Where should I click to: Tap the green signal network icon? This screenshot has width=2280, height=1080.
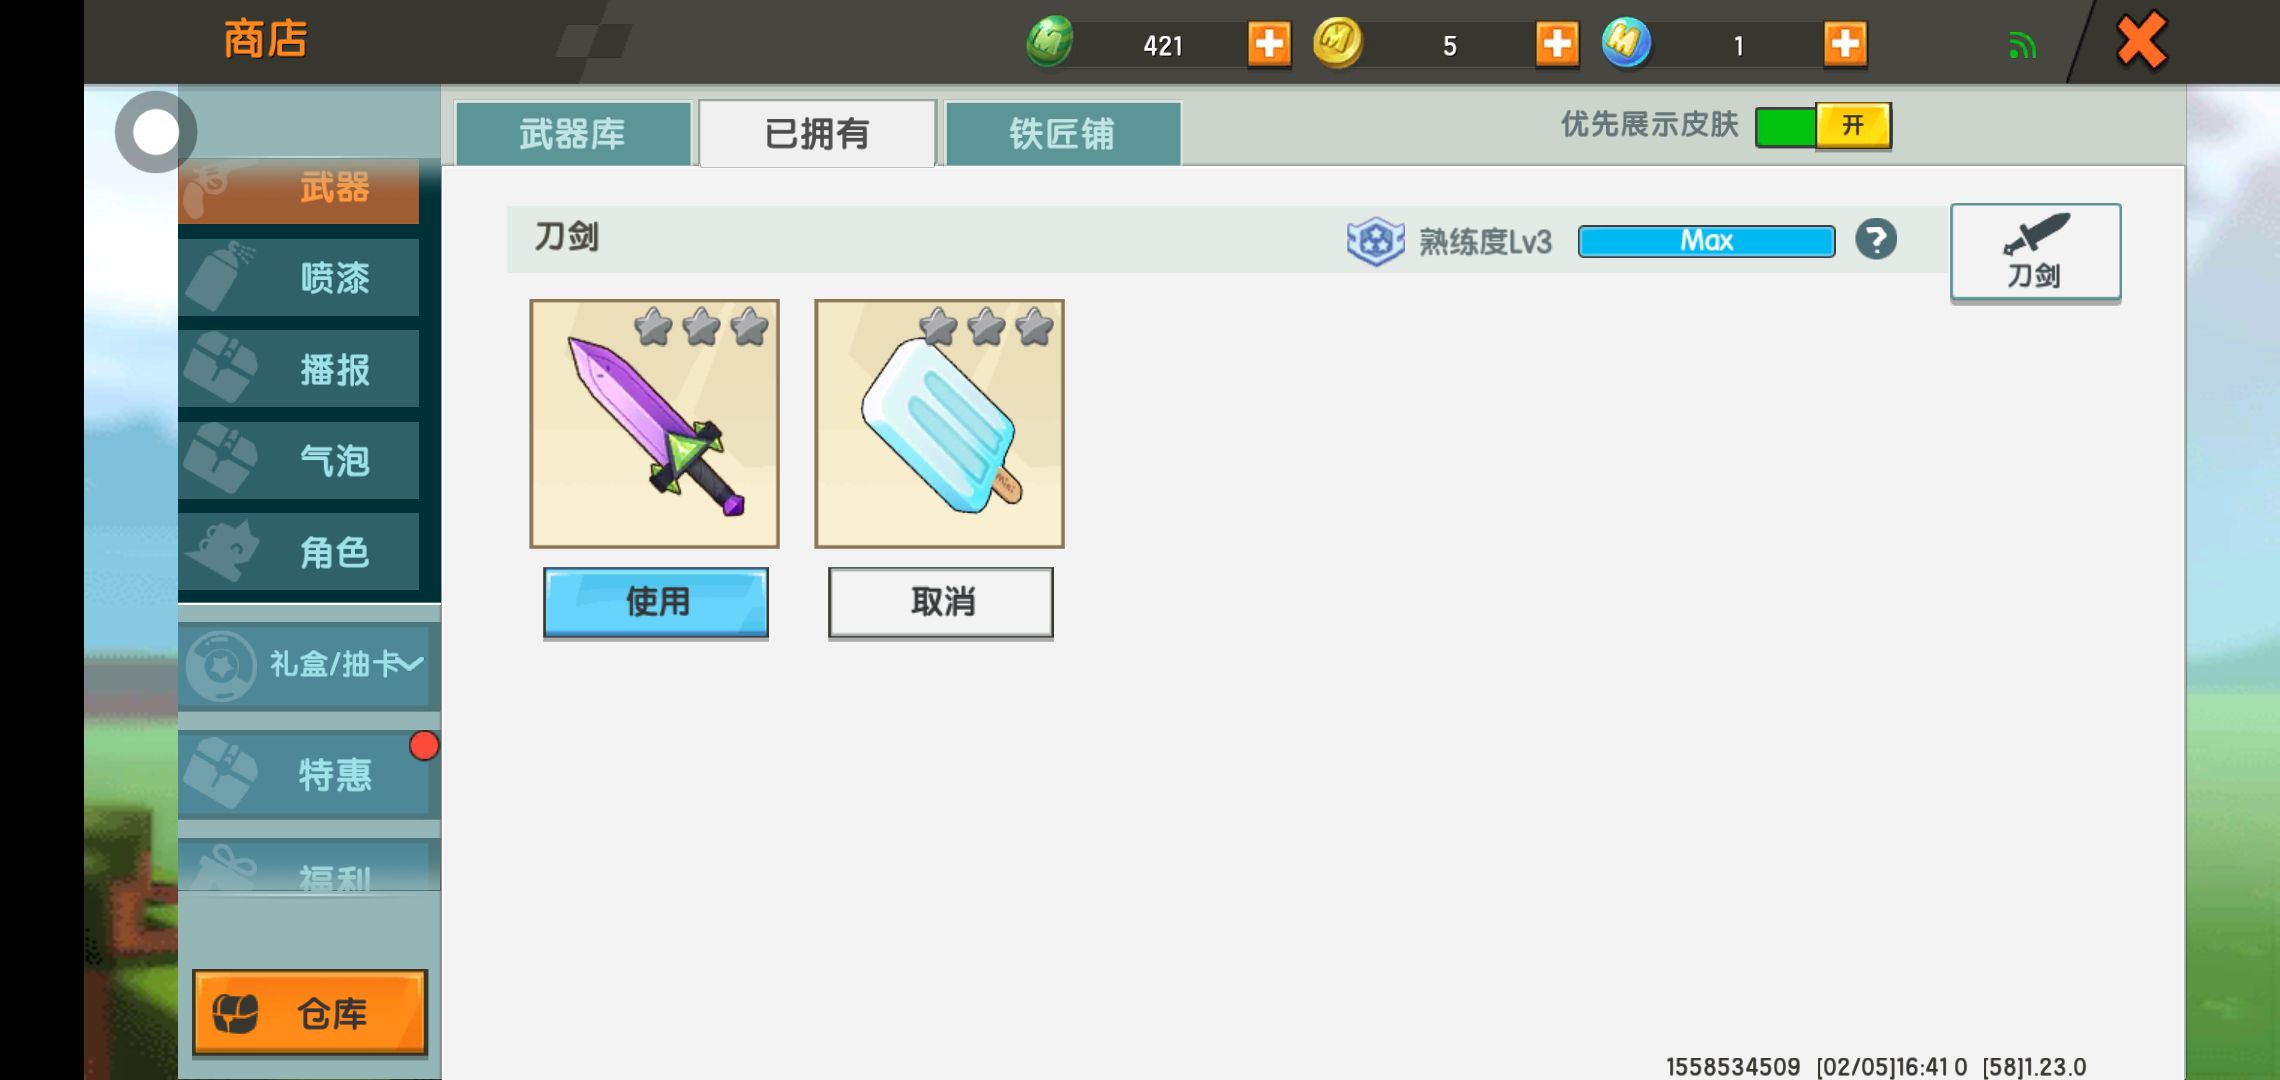[x=2022, y=46]
